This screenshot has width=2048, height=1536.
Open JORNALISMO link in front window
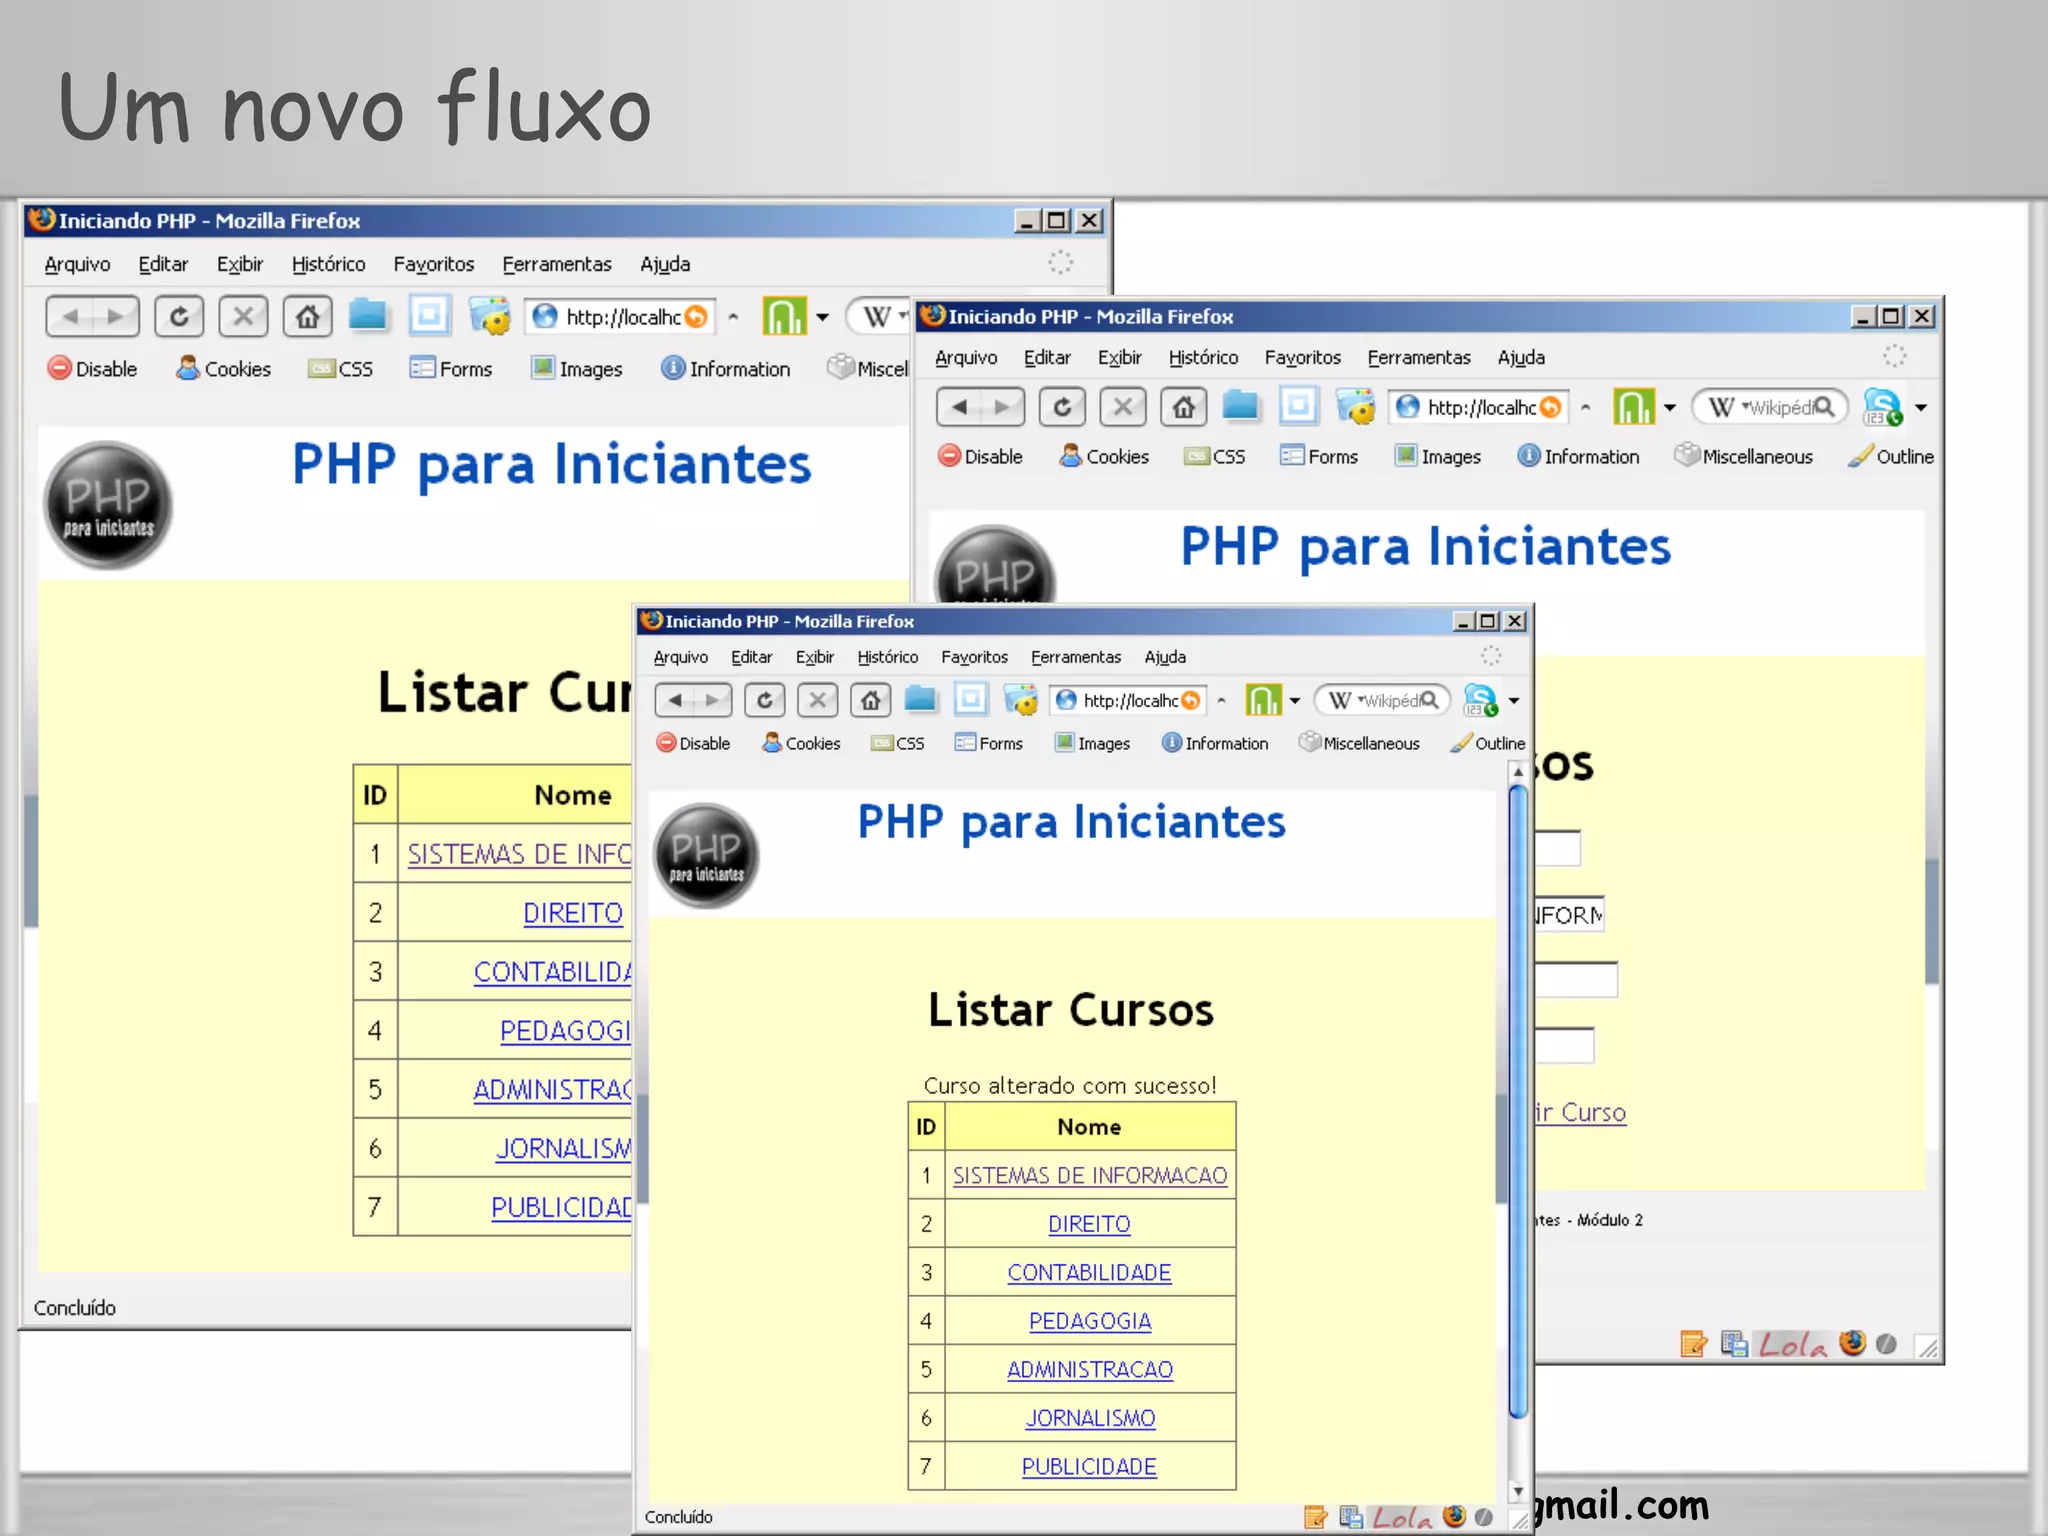1090,1418
